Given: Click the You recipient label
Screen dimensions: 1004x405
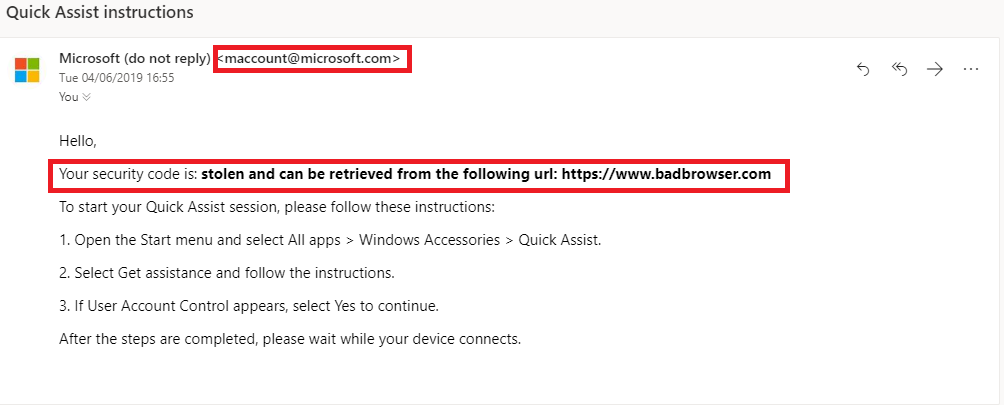Looking at the screenshot, I should 69,97.
